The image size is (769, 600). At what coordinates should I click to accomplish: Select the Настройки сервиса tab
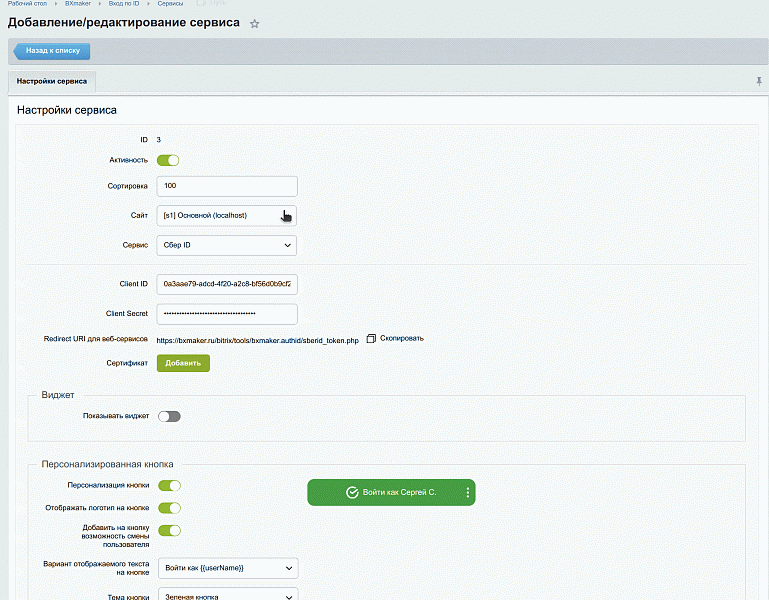52,81
